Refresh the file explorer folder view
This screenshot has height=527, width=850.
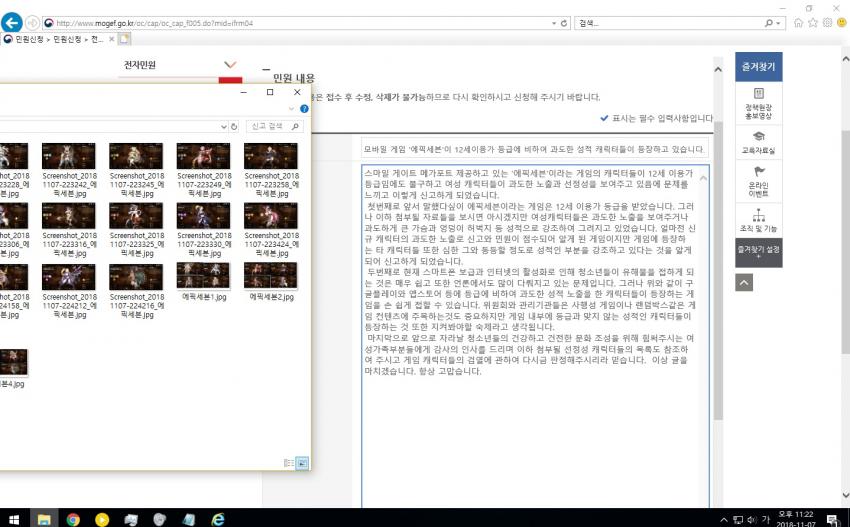tap(234, 126)
